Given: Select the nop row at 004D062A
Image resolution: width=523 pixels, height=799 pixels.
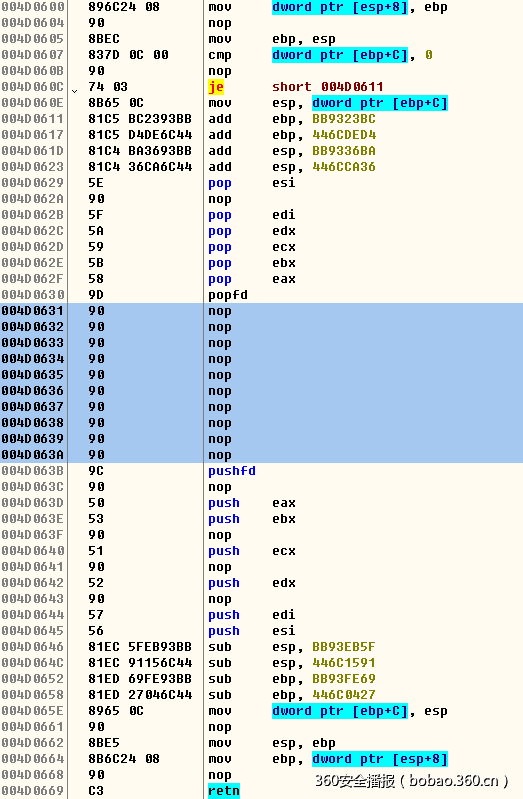Looking at the screenshot, I should pos(262,199).
